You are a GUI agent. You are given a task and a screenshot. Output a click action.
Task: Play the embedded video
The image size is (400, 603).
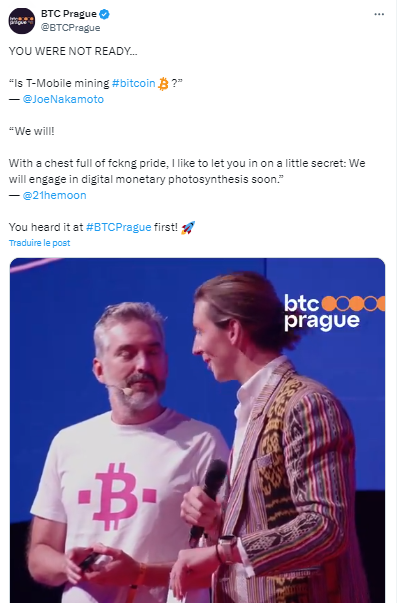point(197,430)
